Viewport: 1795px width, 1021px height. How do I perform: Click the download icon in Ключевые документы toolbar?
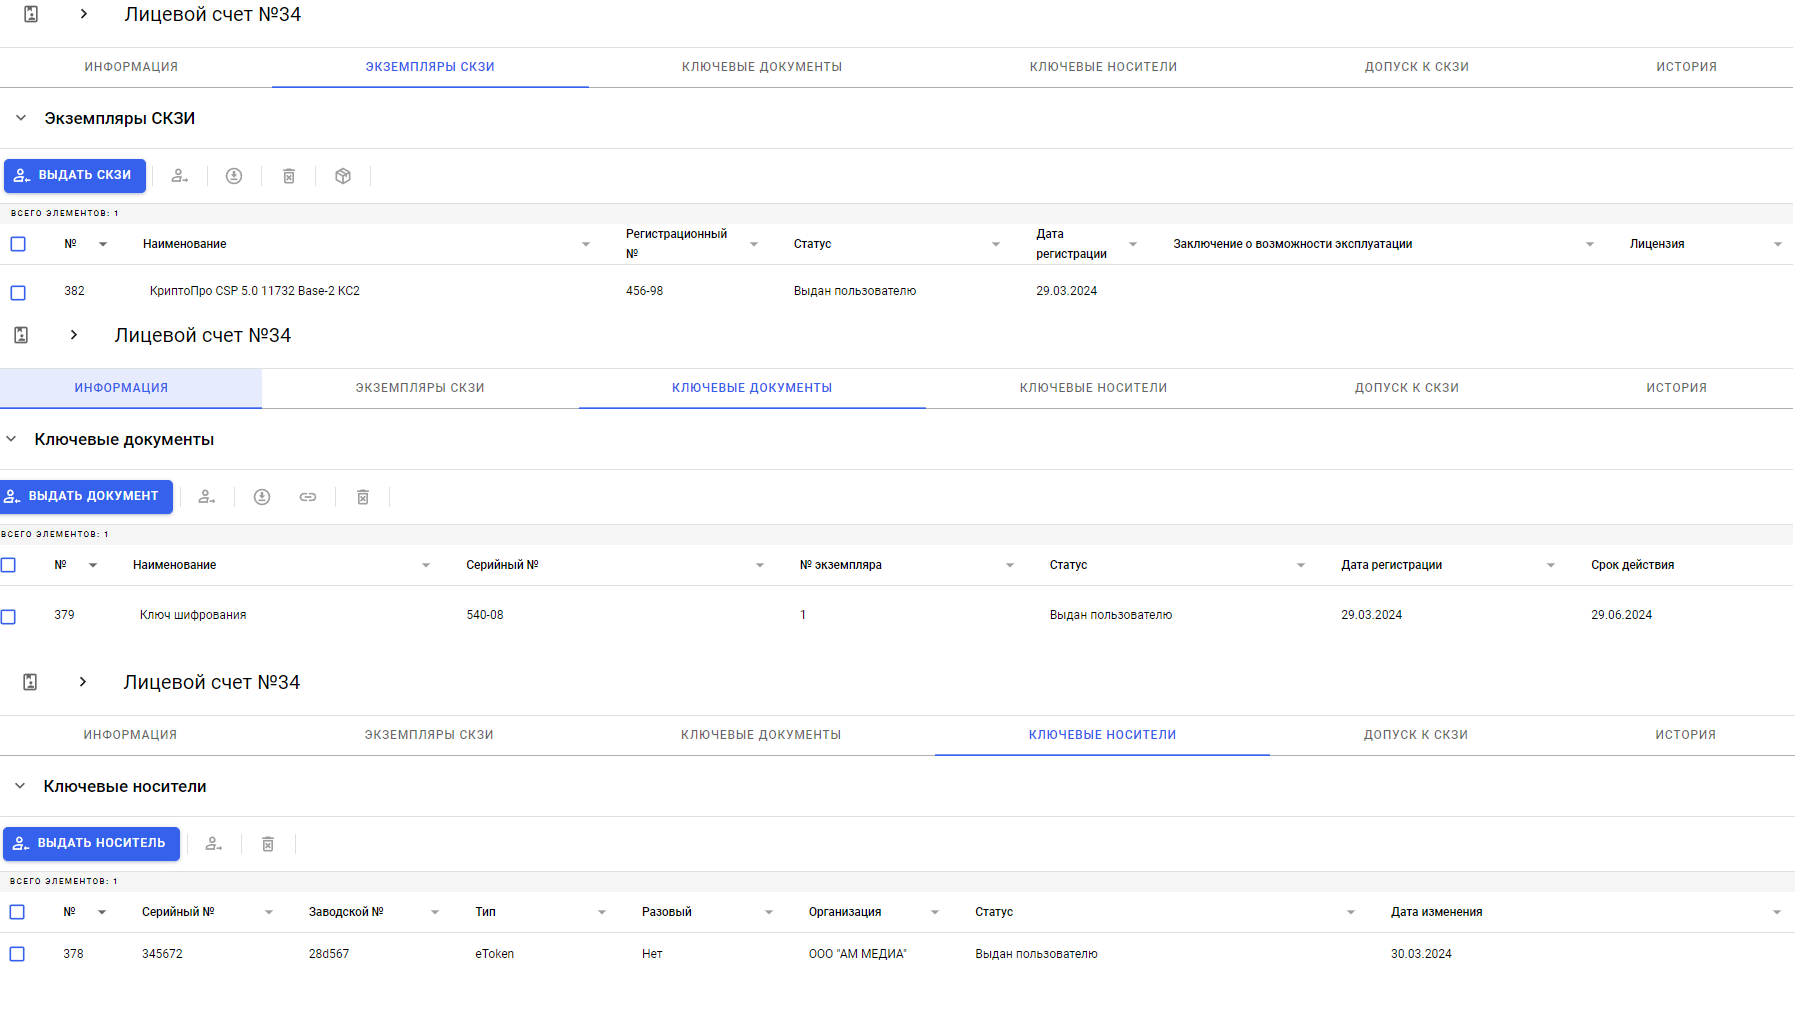pyautogui.click(x=262, y=497)
